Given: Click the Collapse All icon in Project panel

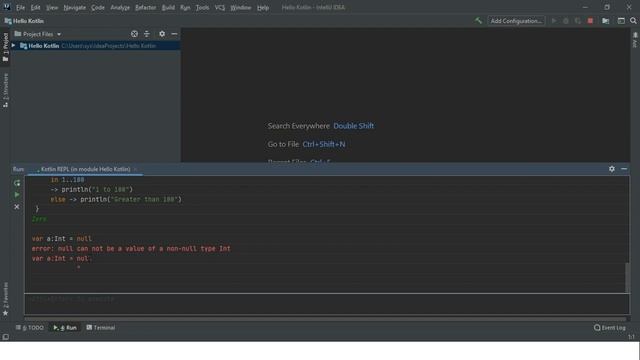Looking at the screenshot, I should (x=147, y=34).
